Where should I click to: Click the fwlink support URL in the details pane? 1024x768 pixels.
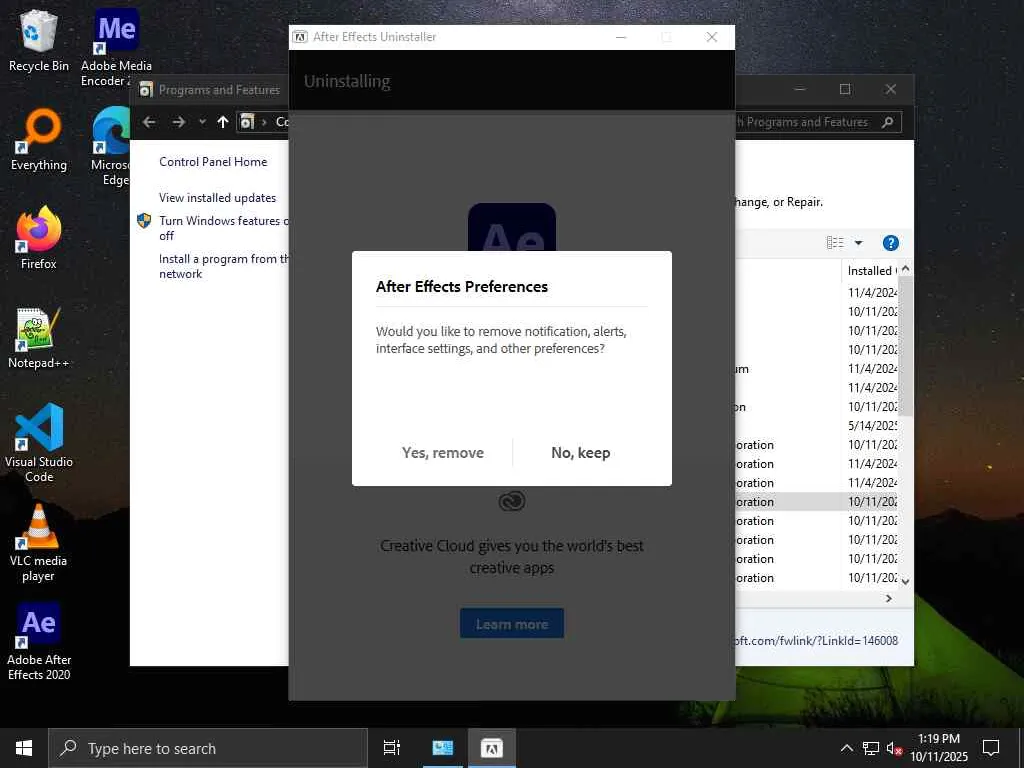pos(816,641)
